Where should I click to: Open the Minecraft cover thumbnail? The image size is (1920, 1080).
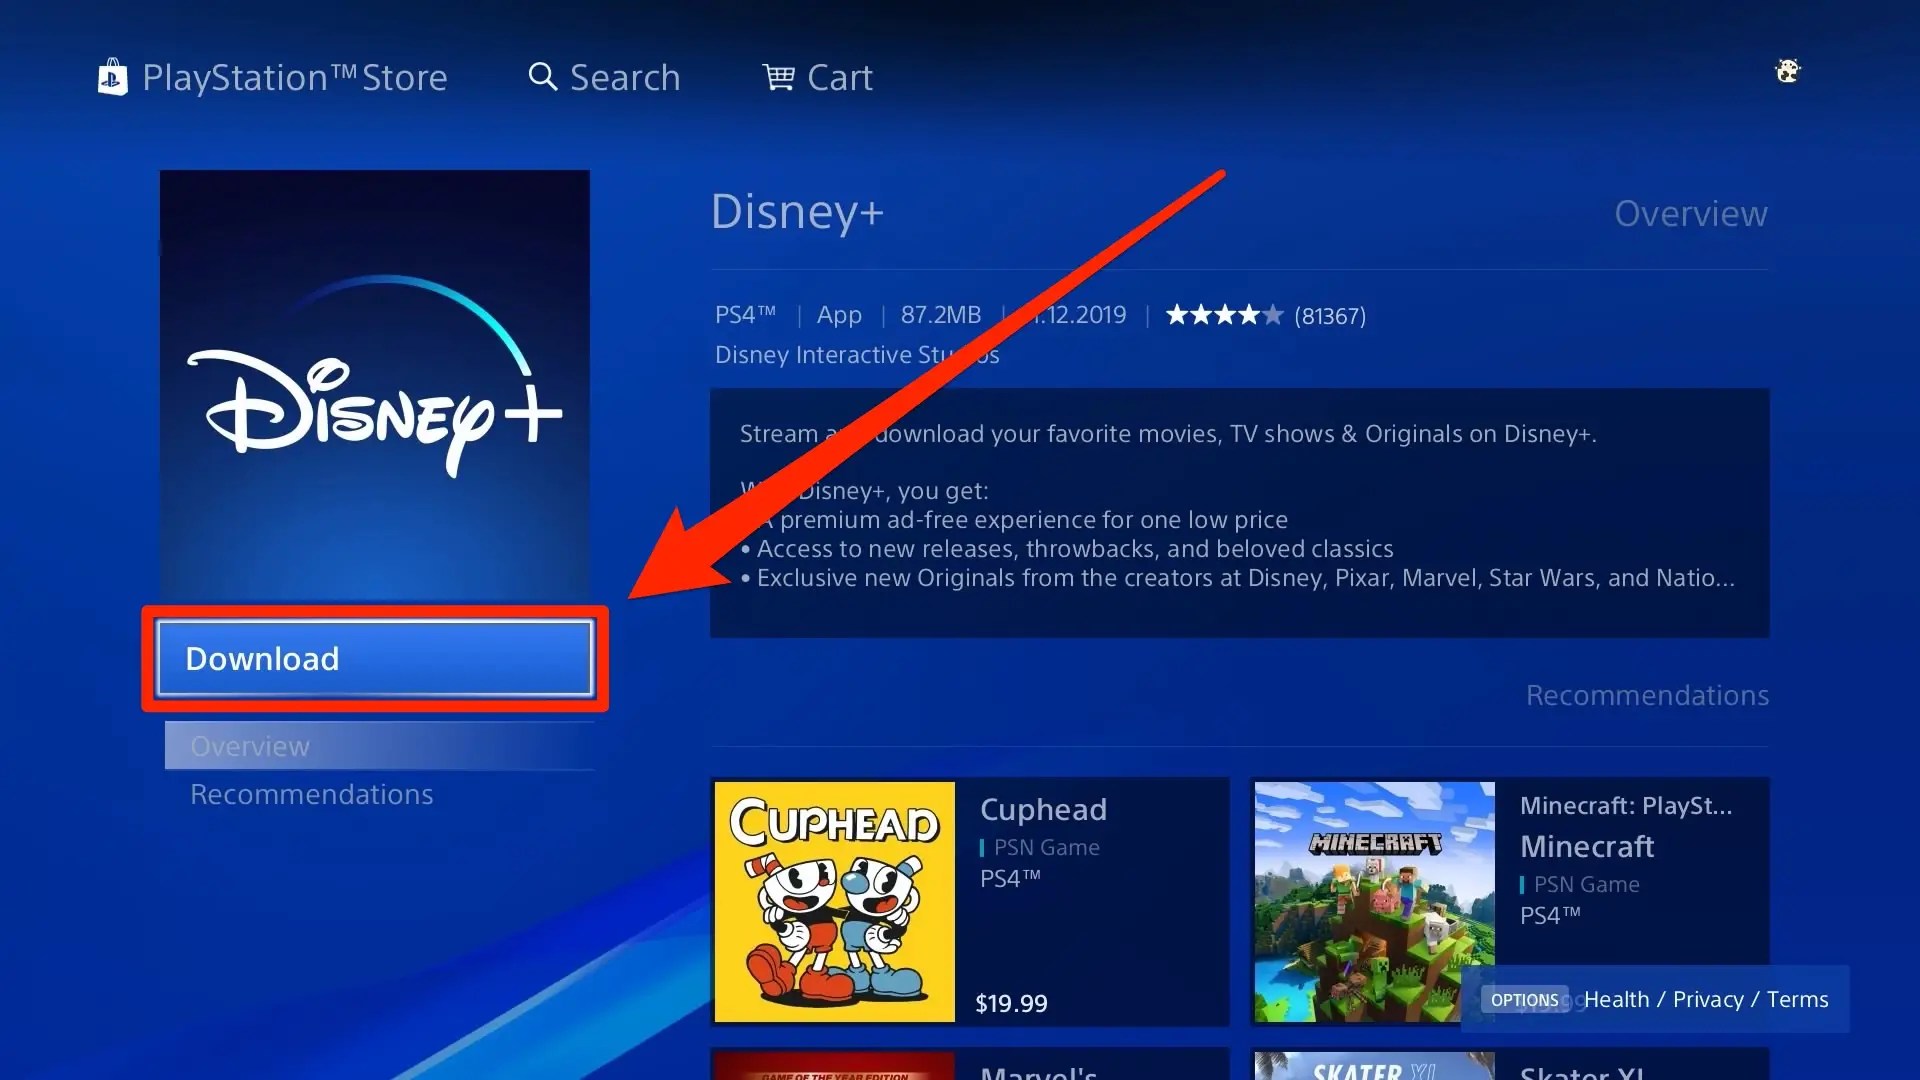pos(1375,902)
